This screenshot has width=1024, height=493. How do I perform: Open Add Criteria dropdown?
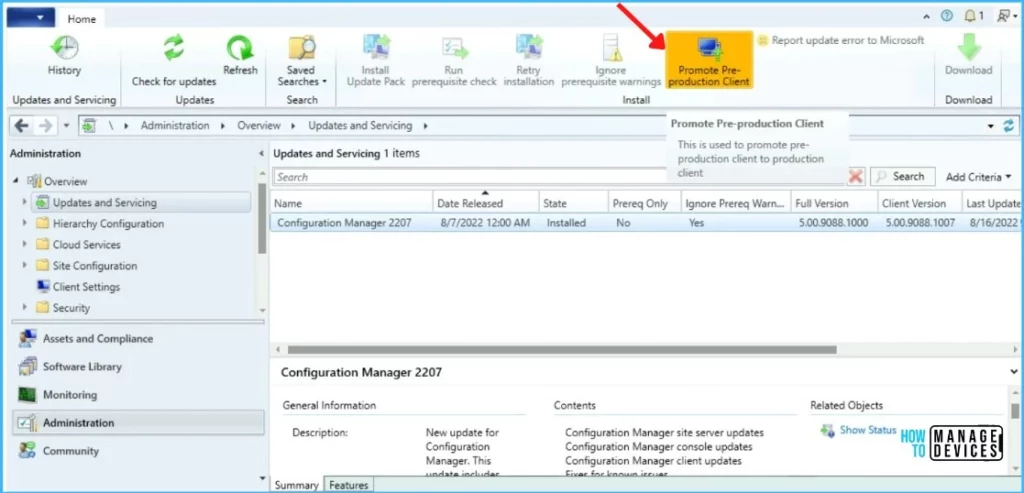(x=978, y=177)
